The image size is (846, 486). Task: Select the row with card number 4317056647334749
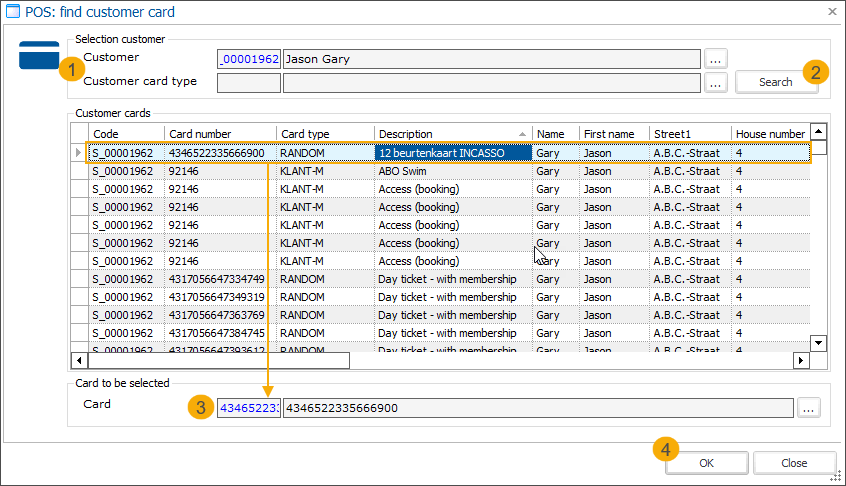217,279
